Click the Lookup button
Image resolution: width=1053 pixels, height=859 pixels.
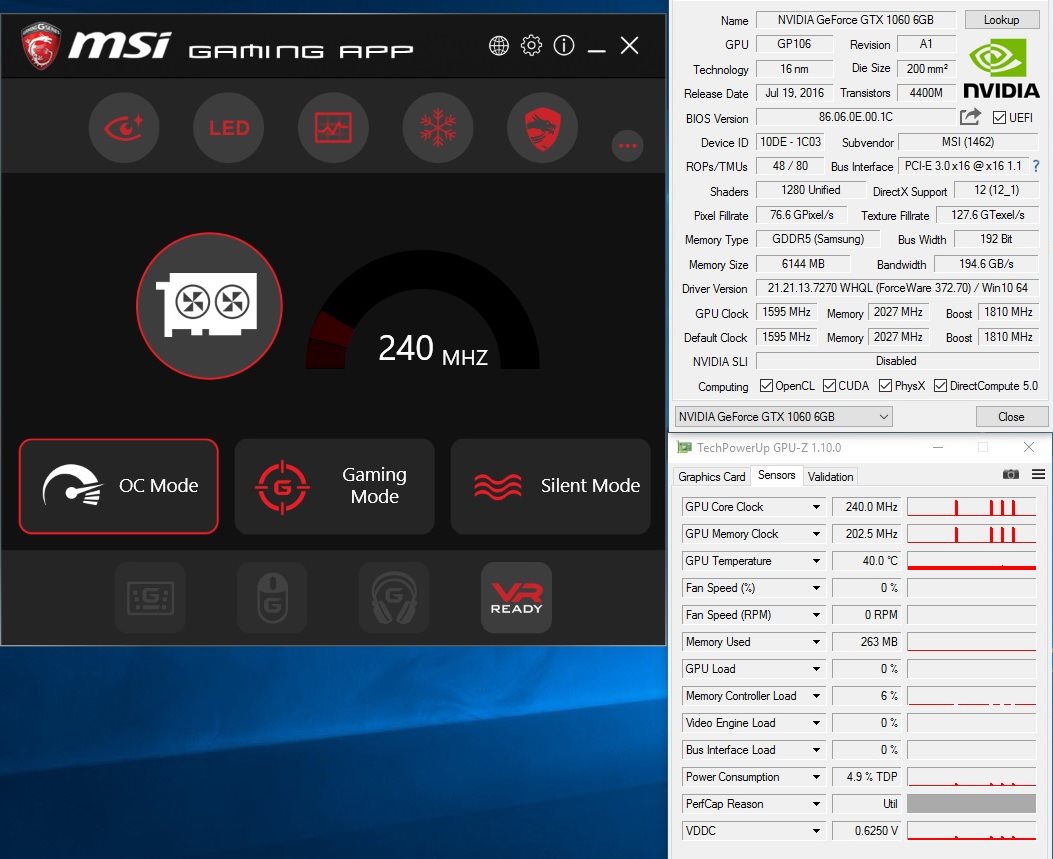[1001, 20]
